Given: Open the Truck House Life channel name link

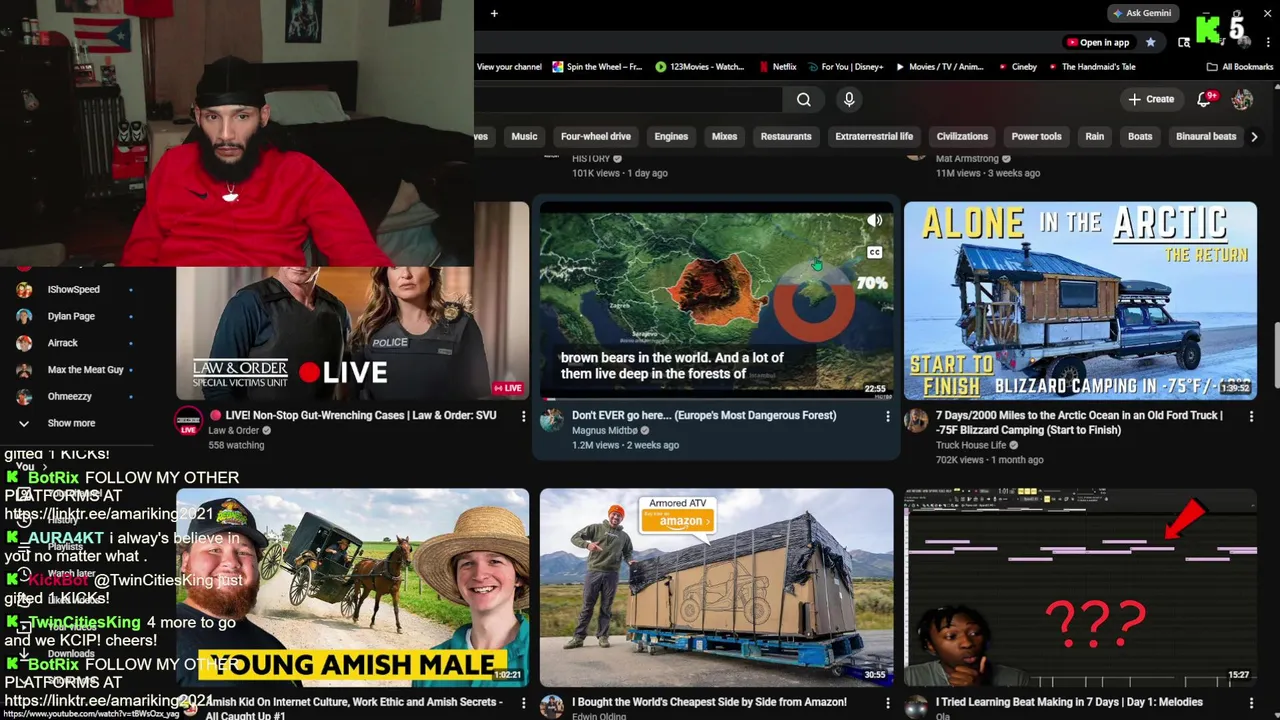Looking at the screenshot, I should pyautogui.click(x=971, y=445).
